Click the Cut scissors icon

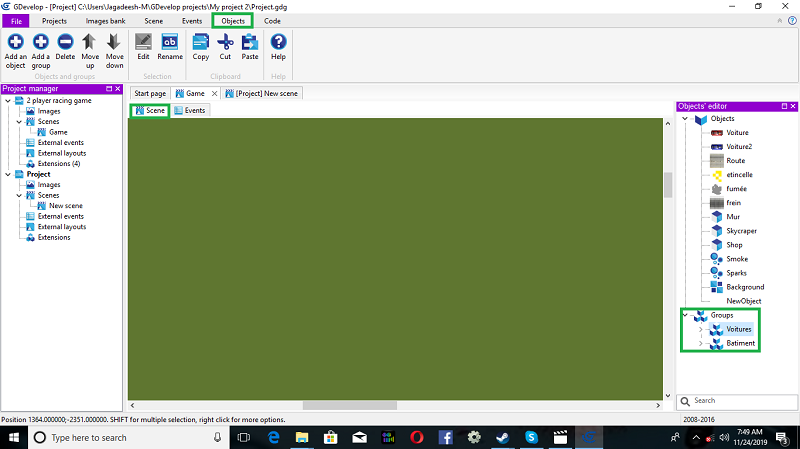tap(225, 42)
